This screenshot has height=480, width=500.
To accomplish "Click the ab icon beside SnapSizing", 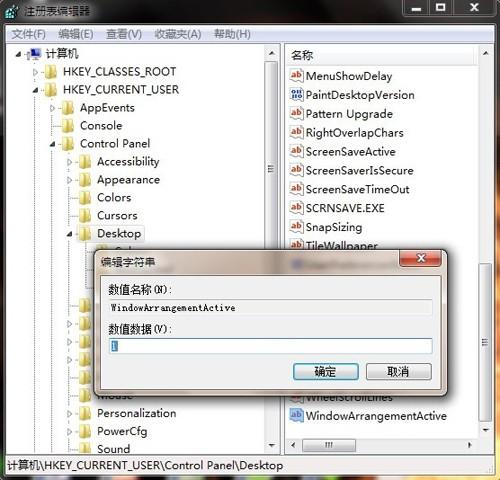I will 296,227.
